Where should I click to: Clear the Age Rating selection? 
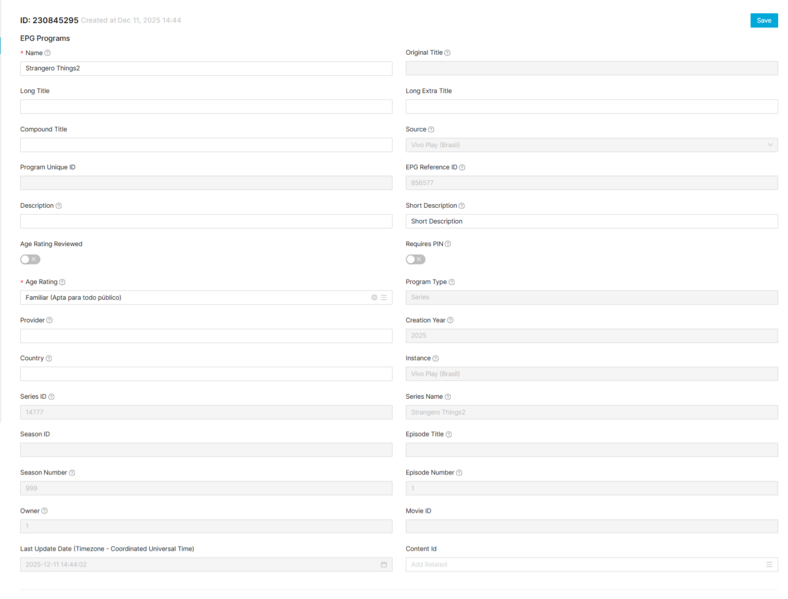[x=374, y=298]
